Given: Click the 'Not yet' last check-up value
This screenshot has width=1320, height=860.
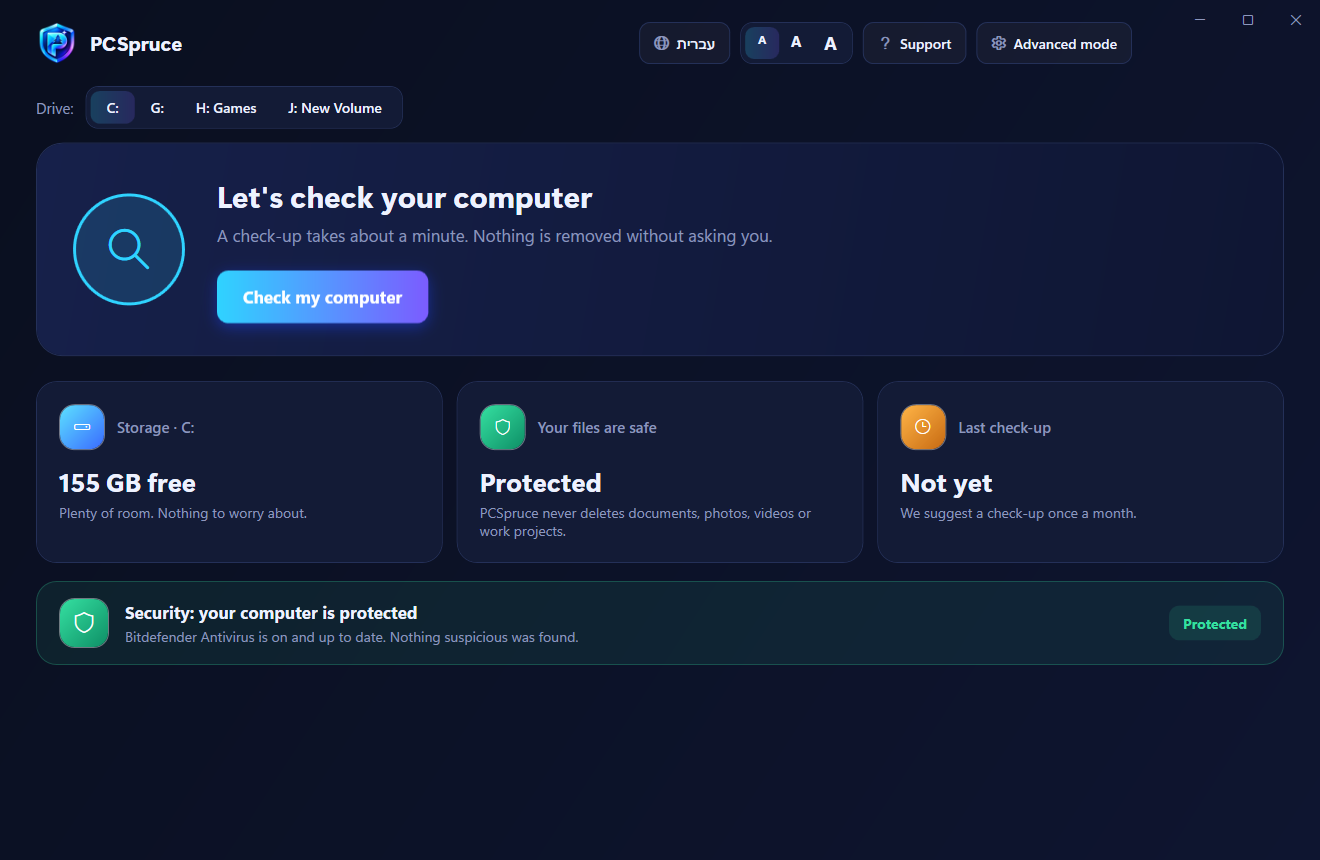Looking at the screenshot, I should click(x=946, y=483).
